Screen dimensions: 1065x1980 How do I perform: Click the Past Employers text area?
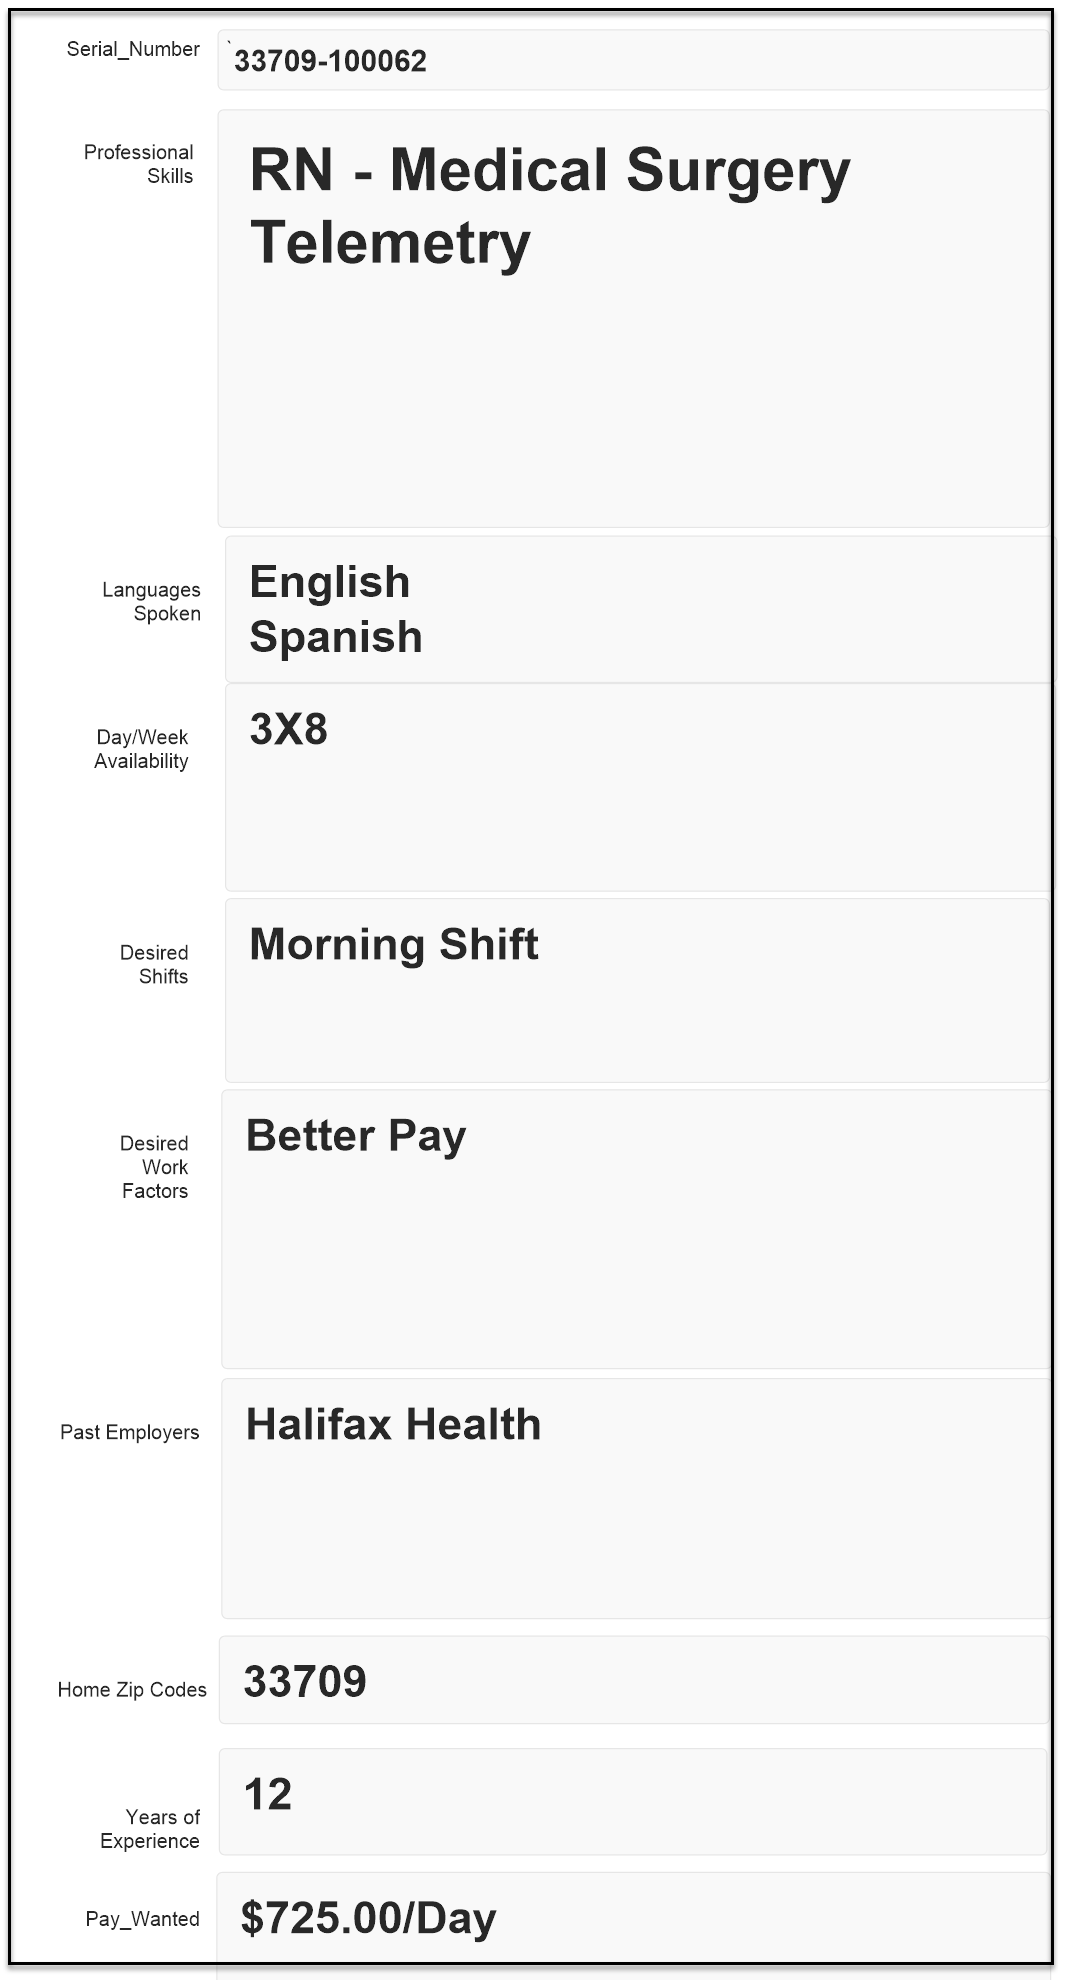[634, 1498]
